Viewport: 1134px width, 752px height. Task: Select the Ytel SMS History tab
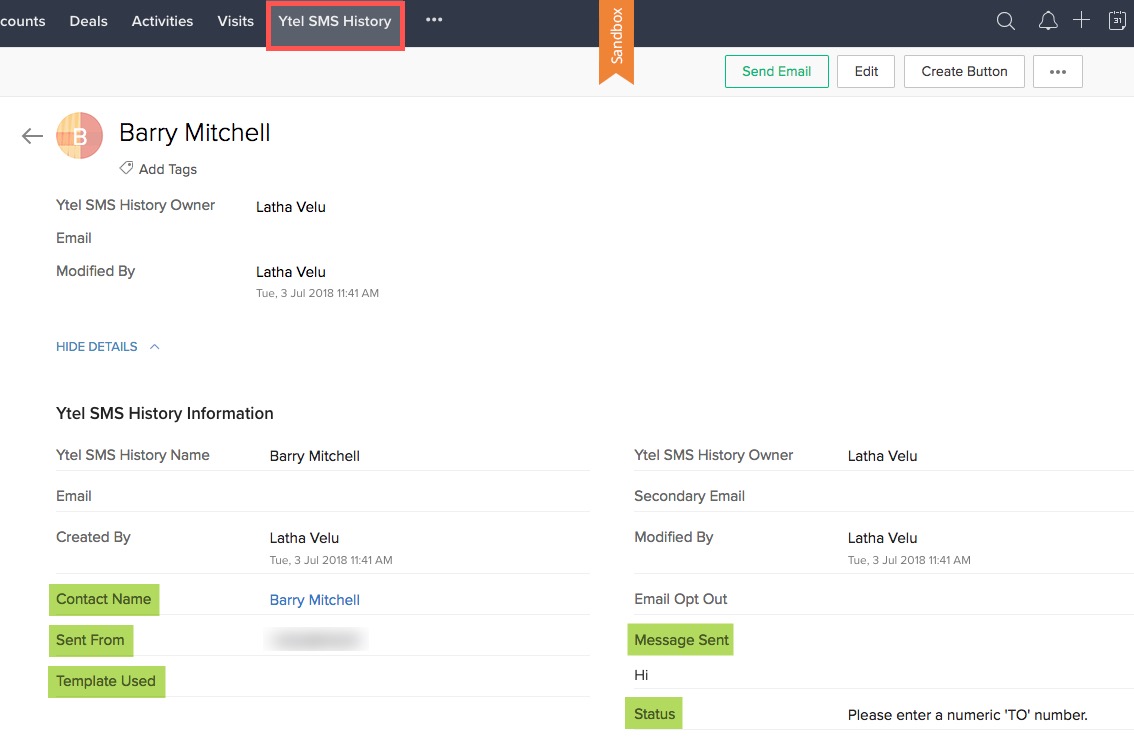(x=335, y=21)
